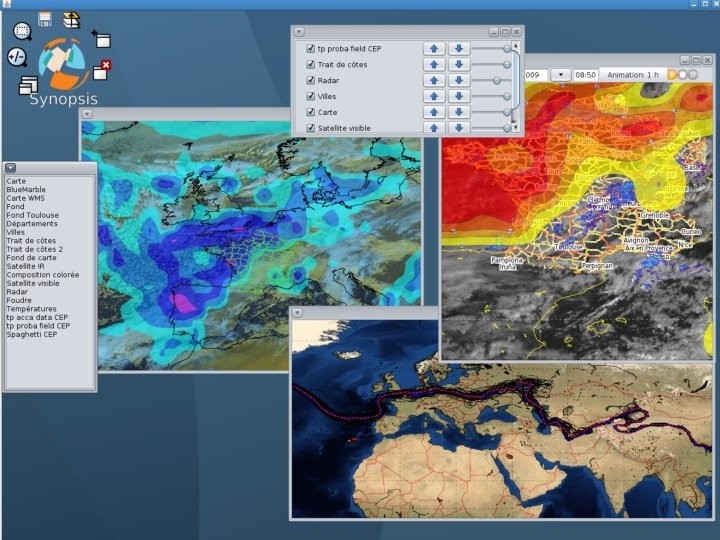Maximize the layer panel window
Image resolution: width=720 pixels, height=540 pixels.
pos(505,32)
